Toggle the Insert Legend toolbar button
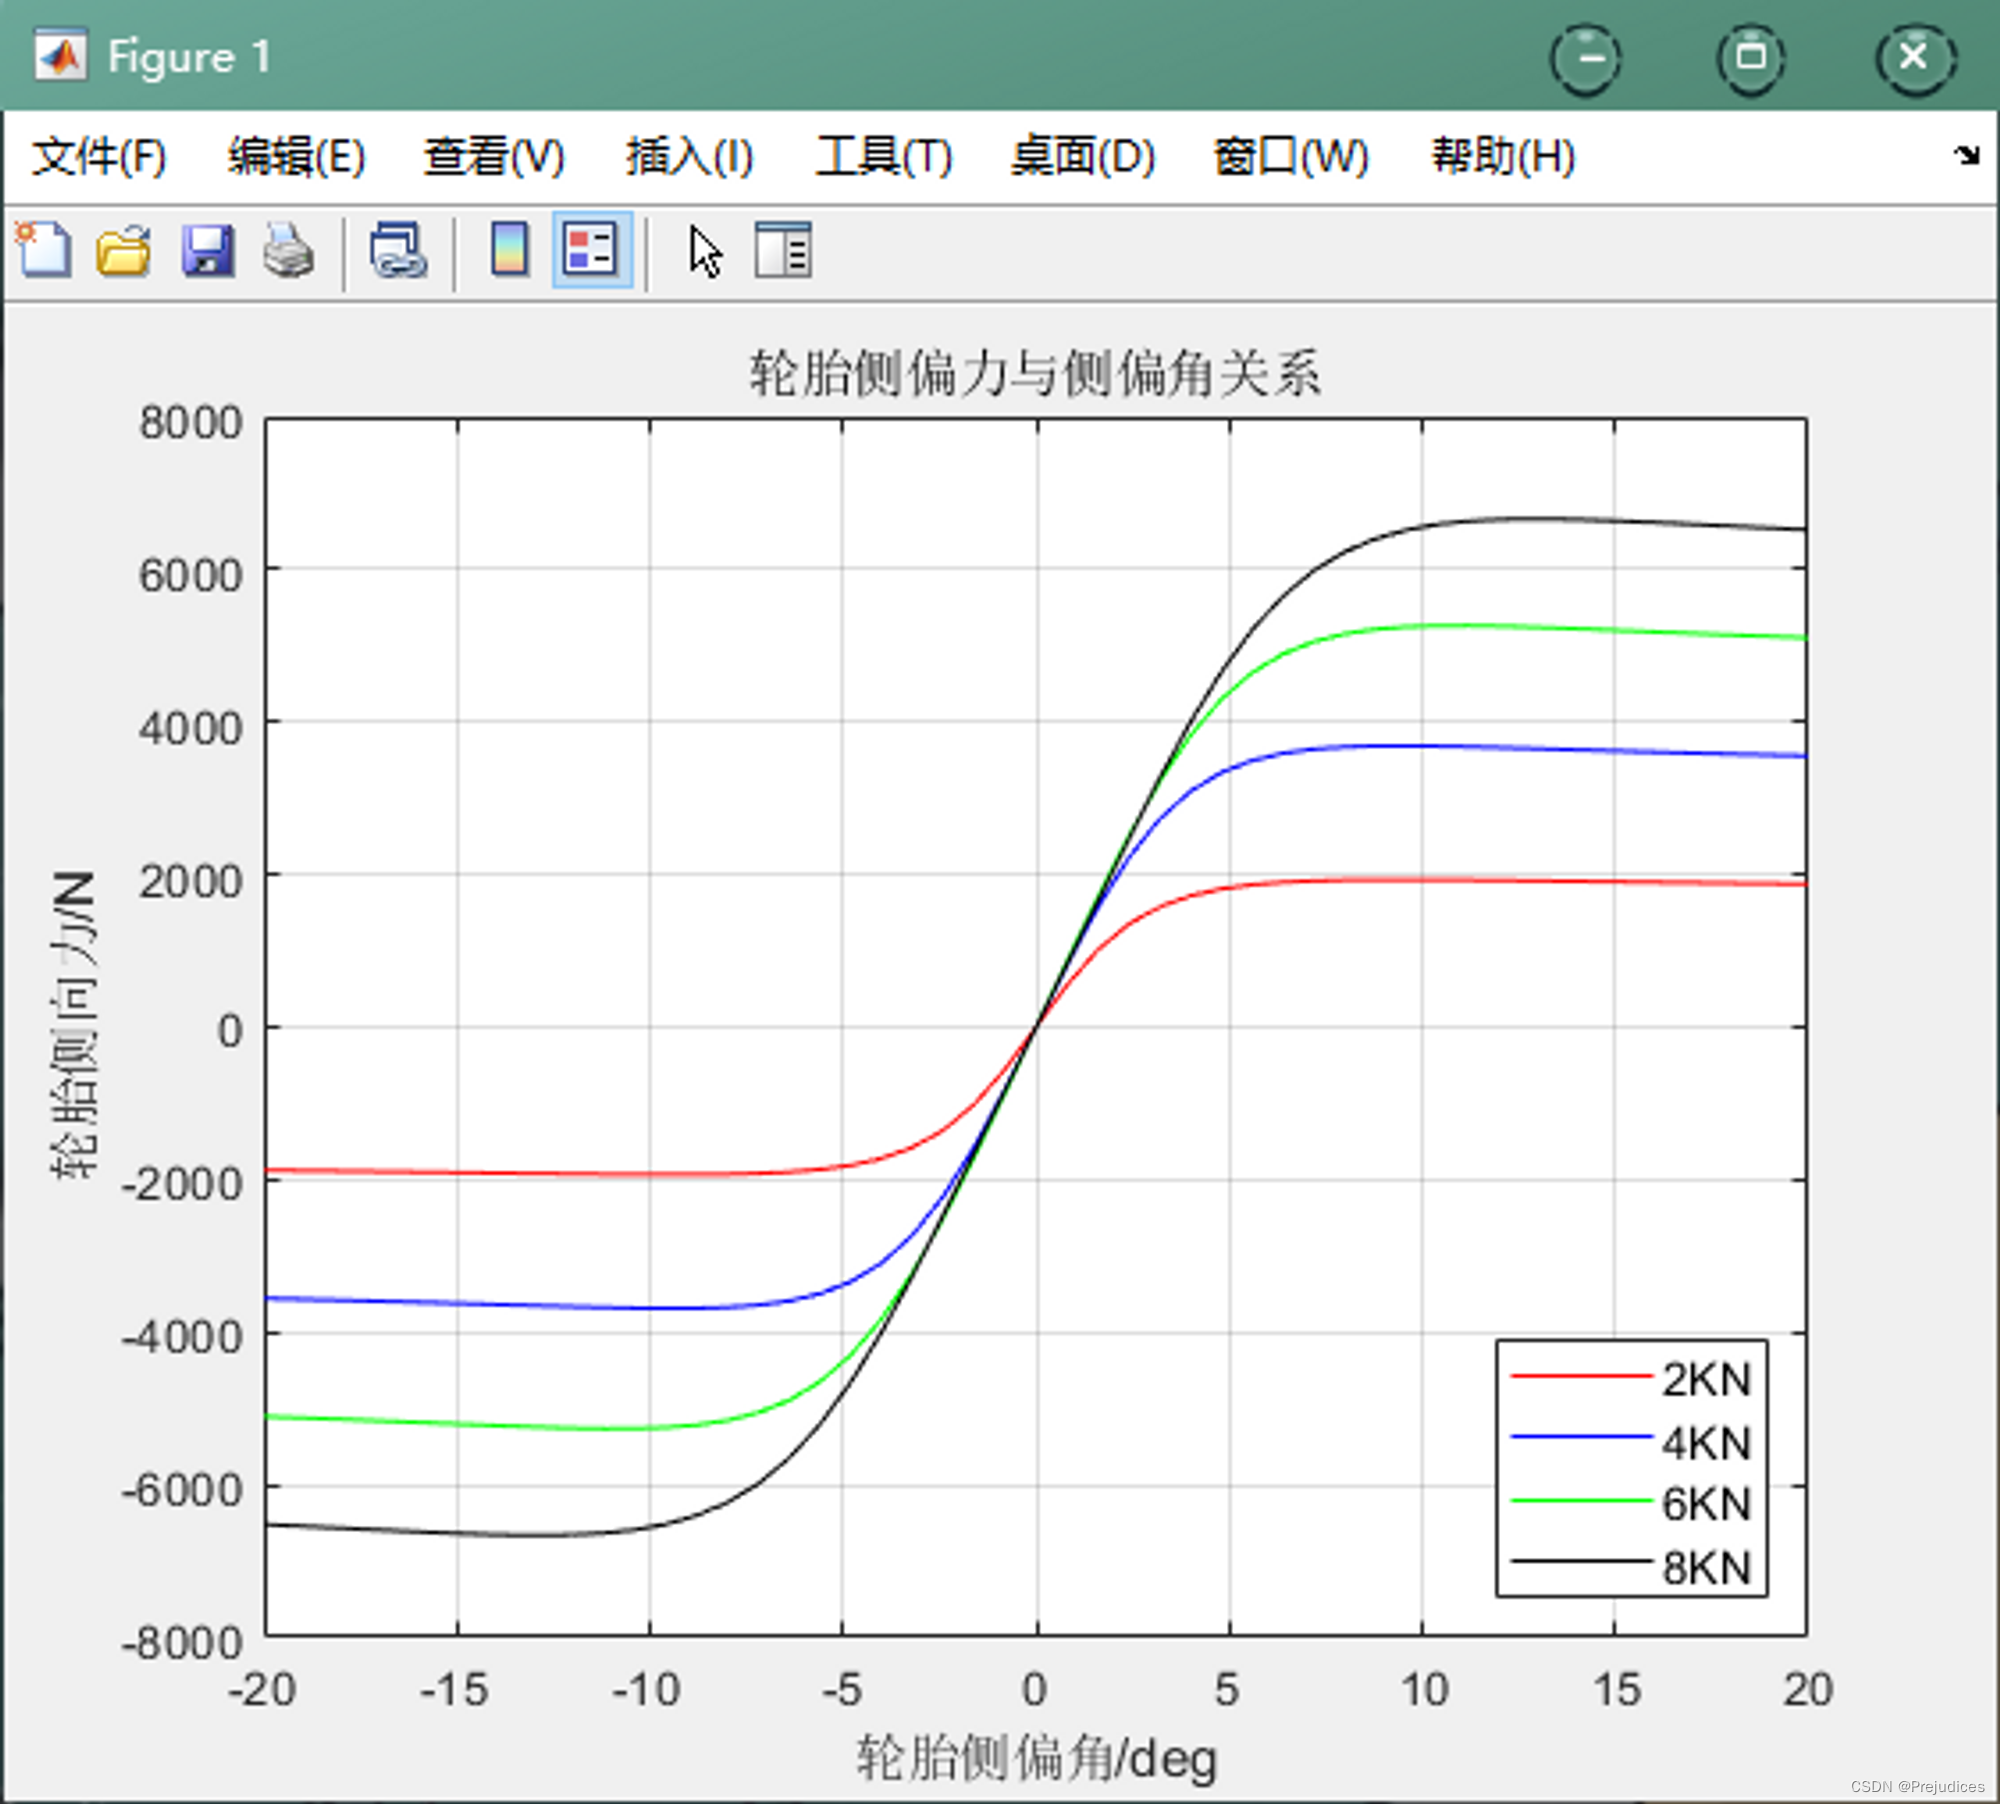Viewport: 2000px width, 1804px height. click(592, 250)
